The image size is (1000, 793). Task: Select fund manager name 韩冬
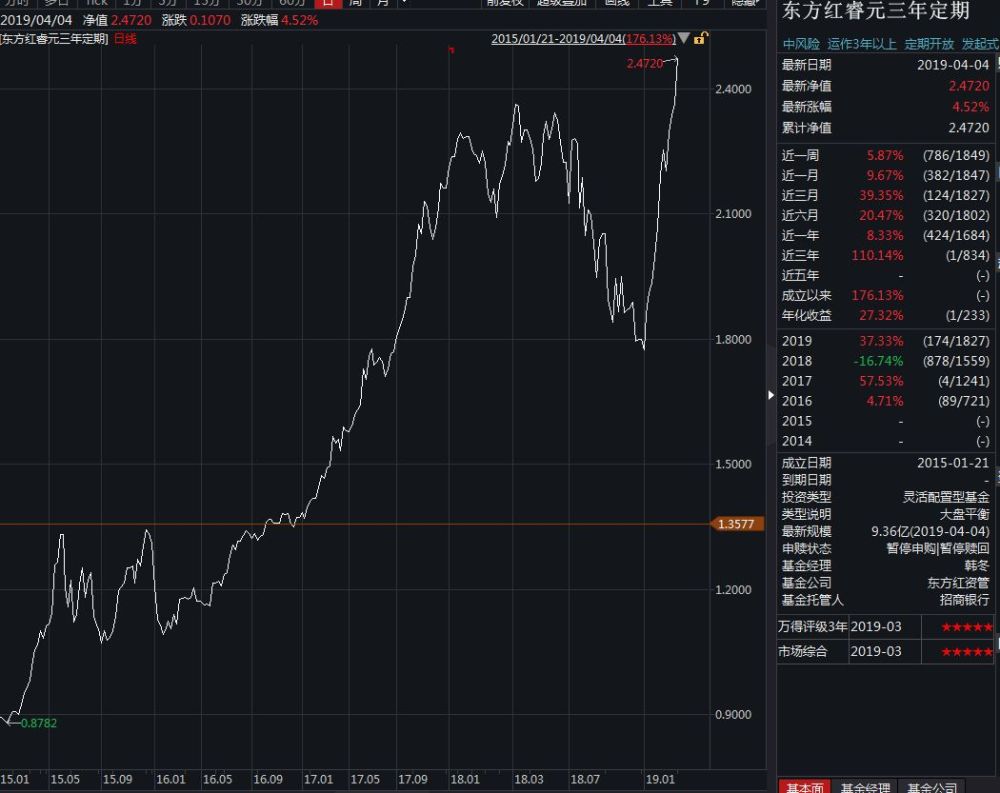pyautogui.click(x=976, y=566)
